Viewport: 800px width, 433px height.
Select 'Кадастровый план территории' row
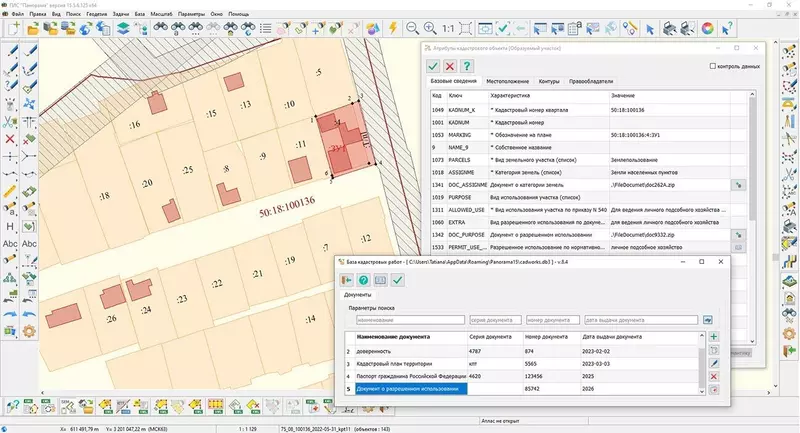(x=521, y=364)
